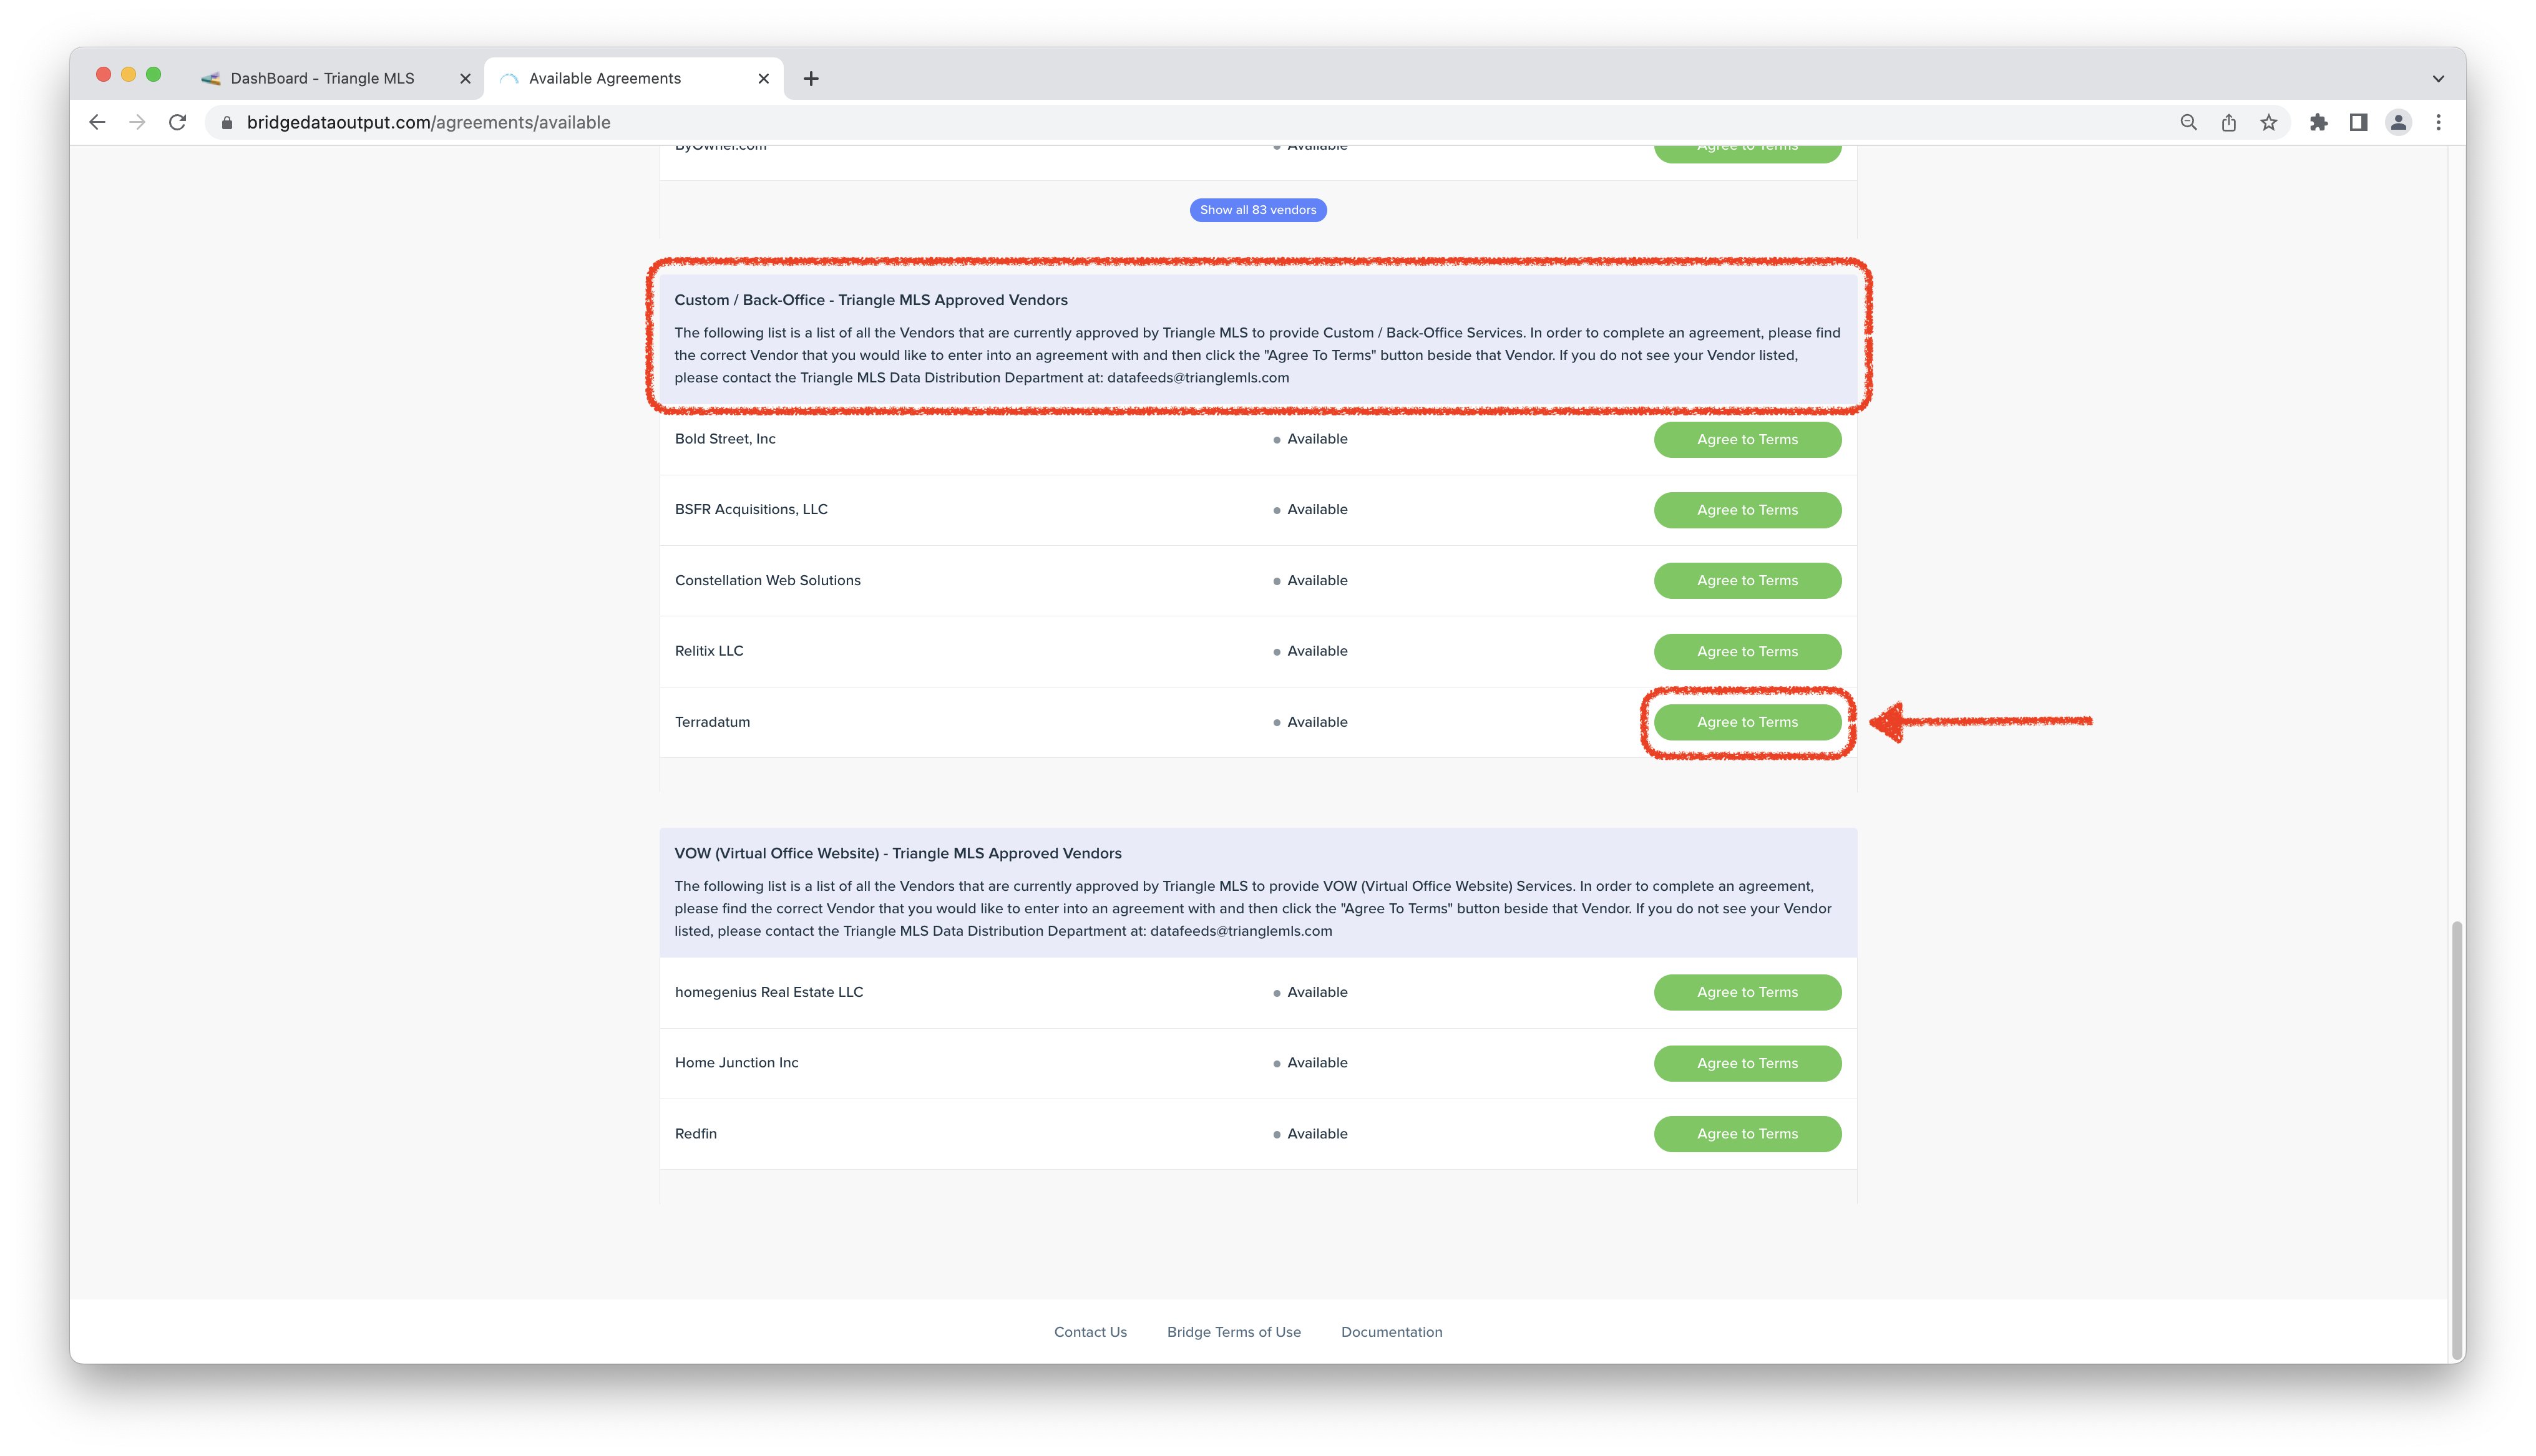
Task: Switch to DashBoard - Triangle MLS tab
Action: point(322,78)
